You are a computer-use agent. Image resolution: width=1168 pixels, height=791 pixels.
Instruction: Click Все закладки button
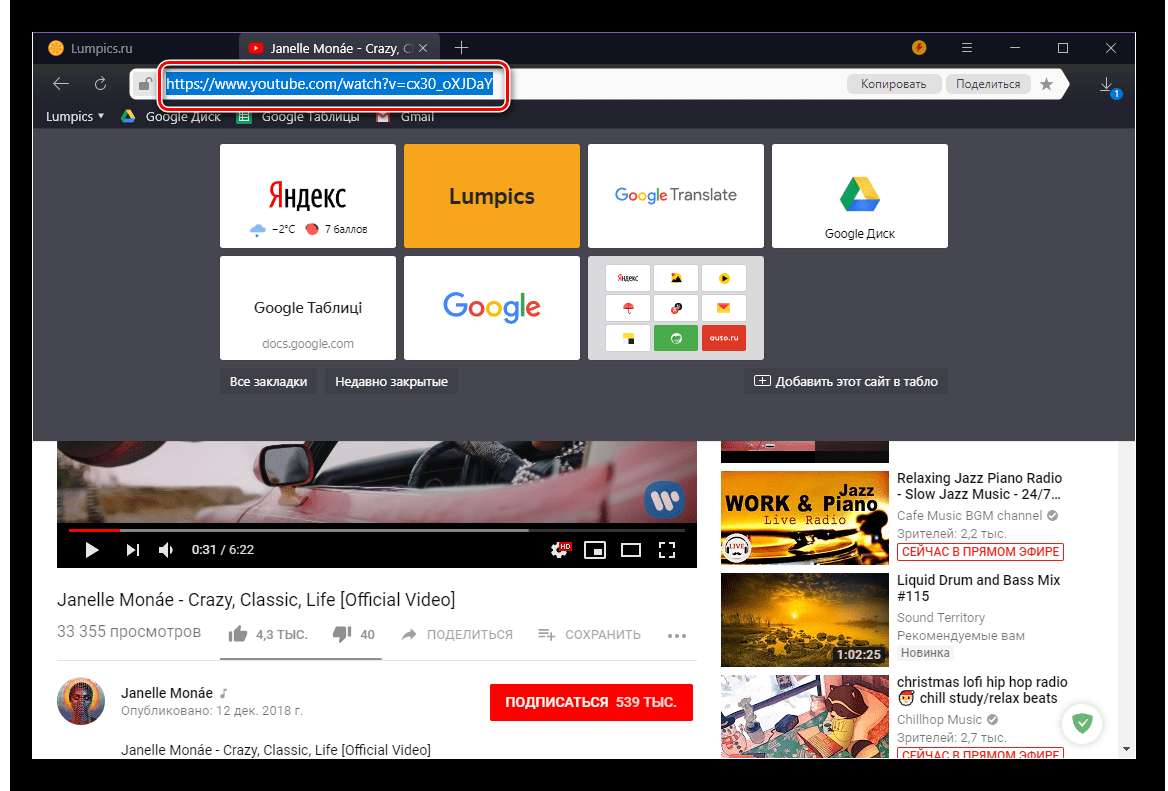pos(268,381)
